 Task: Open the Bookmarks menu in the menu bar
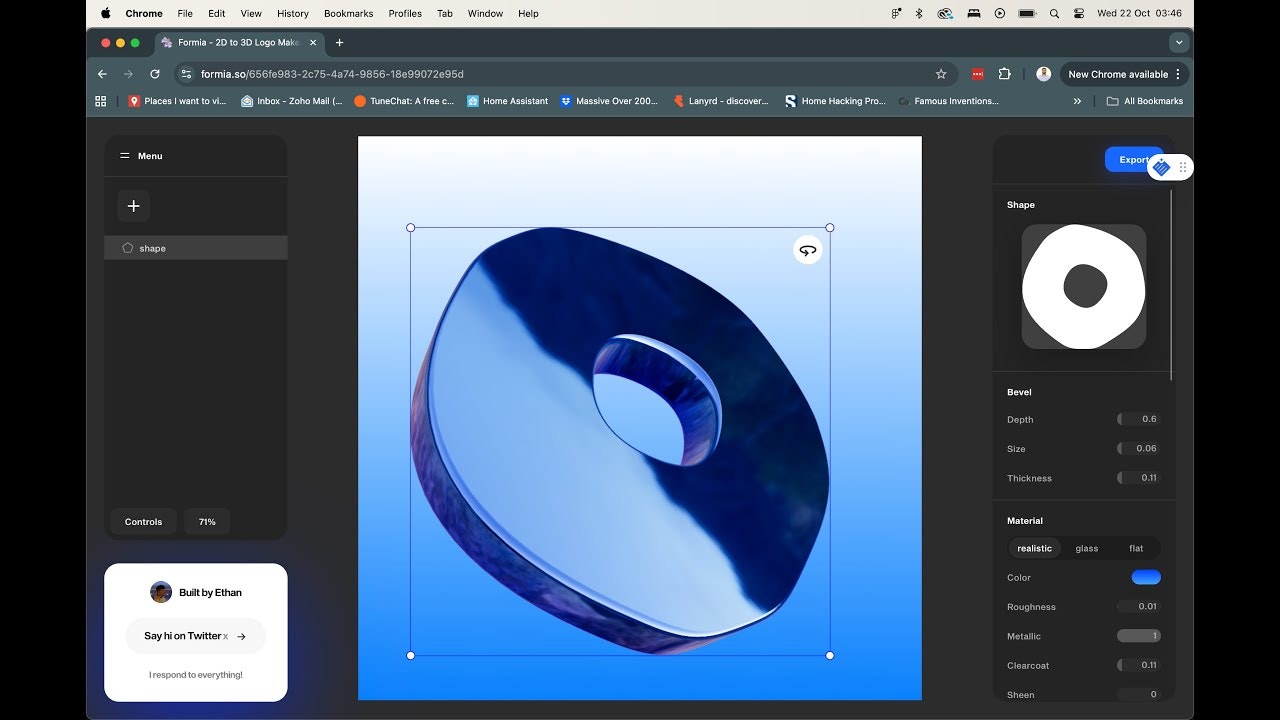tap(348, 13)
